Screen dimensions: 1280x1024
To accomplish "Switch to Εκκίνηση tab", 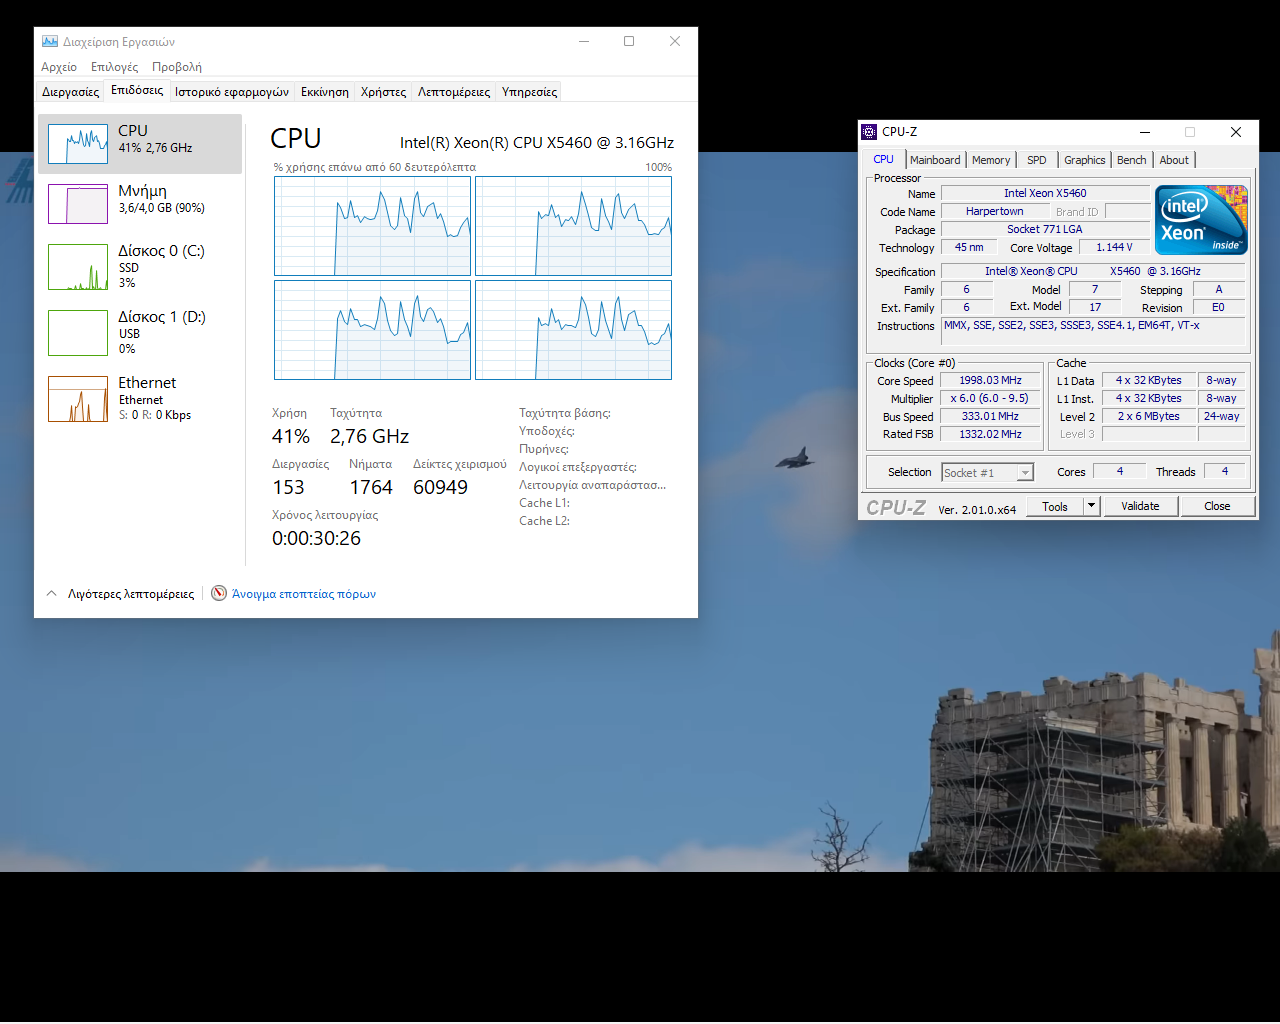I will click(325, 92).
